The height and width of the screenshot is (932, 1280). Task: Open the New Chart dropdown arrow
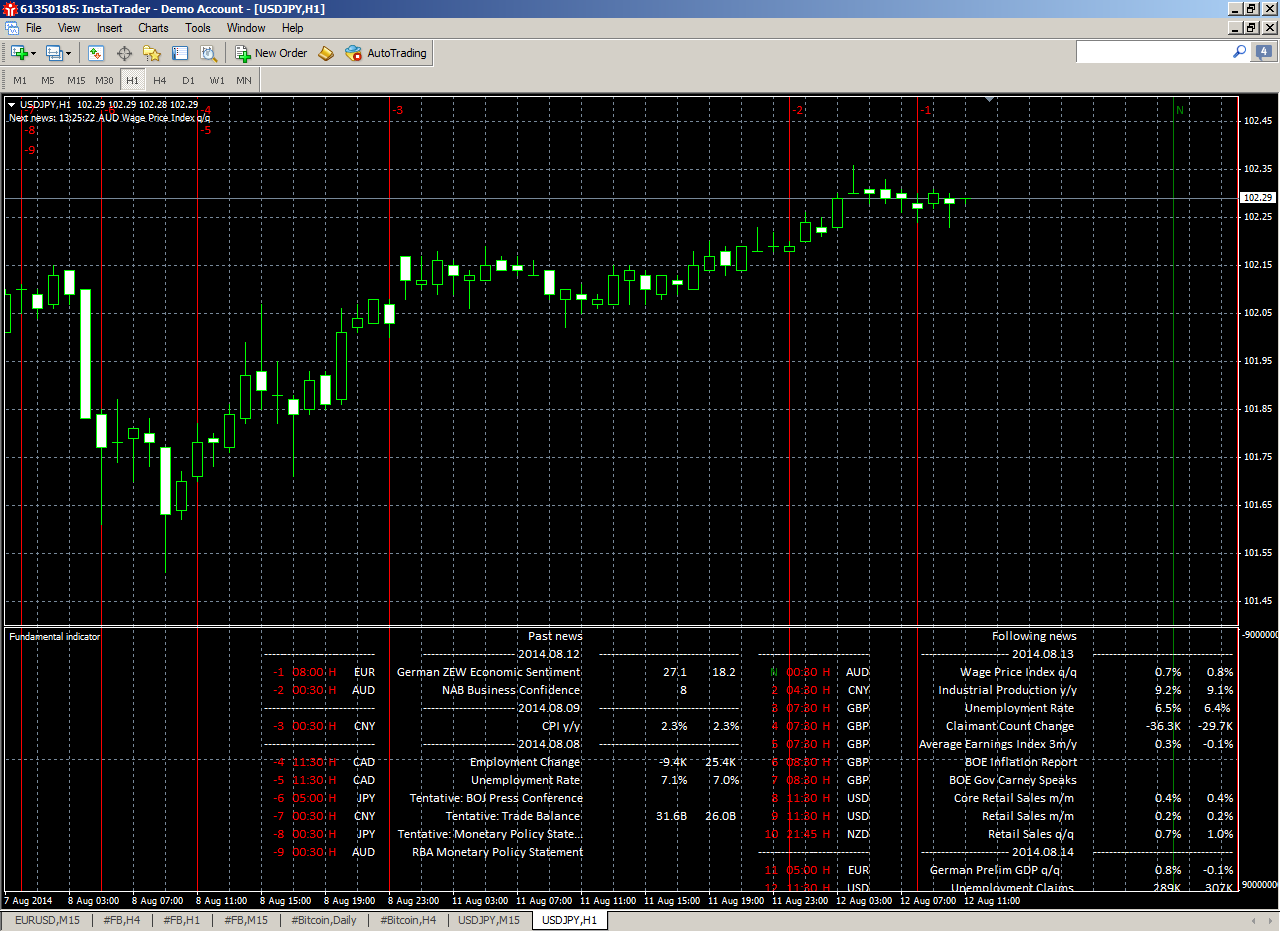(34, 53)
